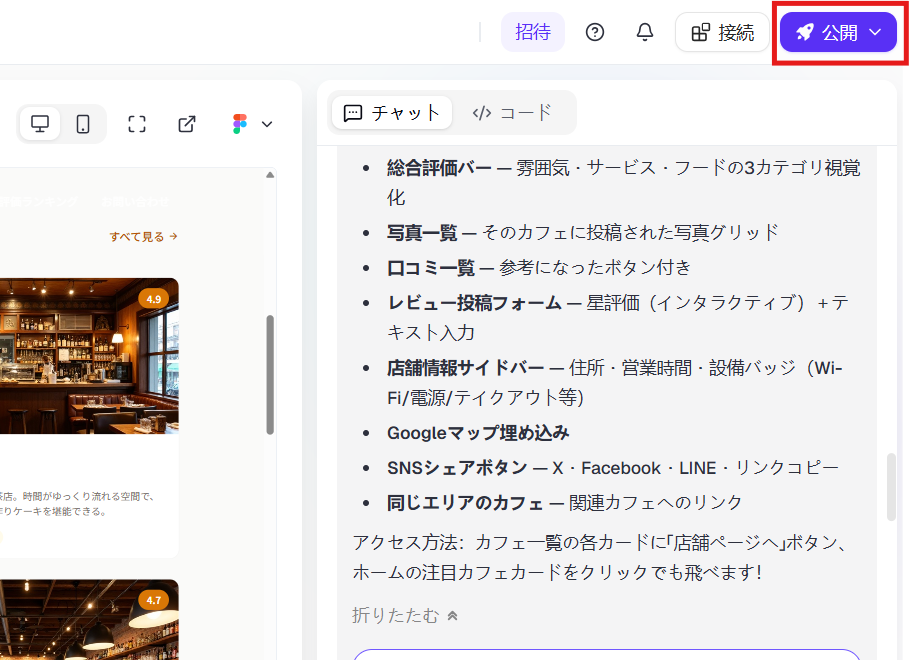The width and height of the screenshot is (909, 660).
Task: Click the 4.7 rating badge
Action: [x=154, y=600]
